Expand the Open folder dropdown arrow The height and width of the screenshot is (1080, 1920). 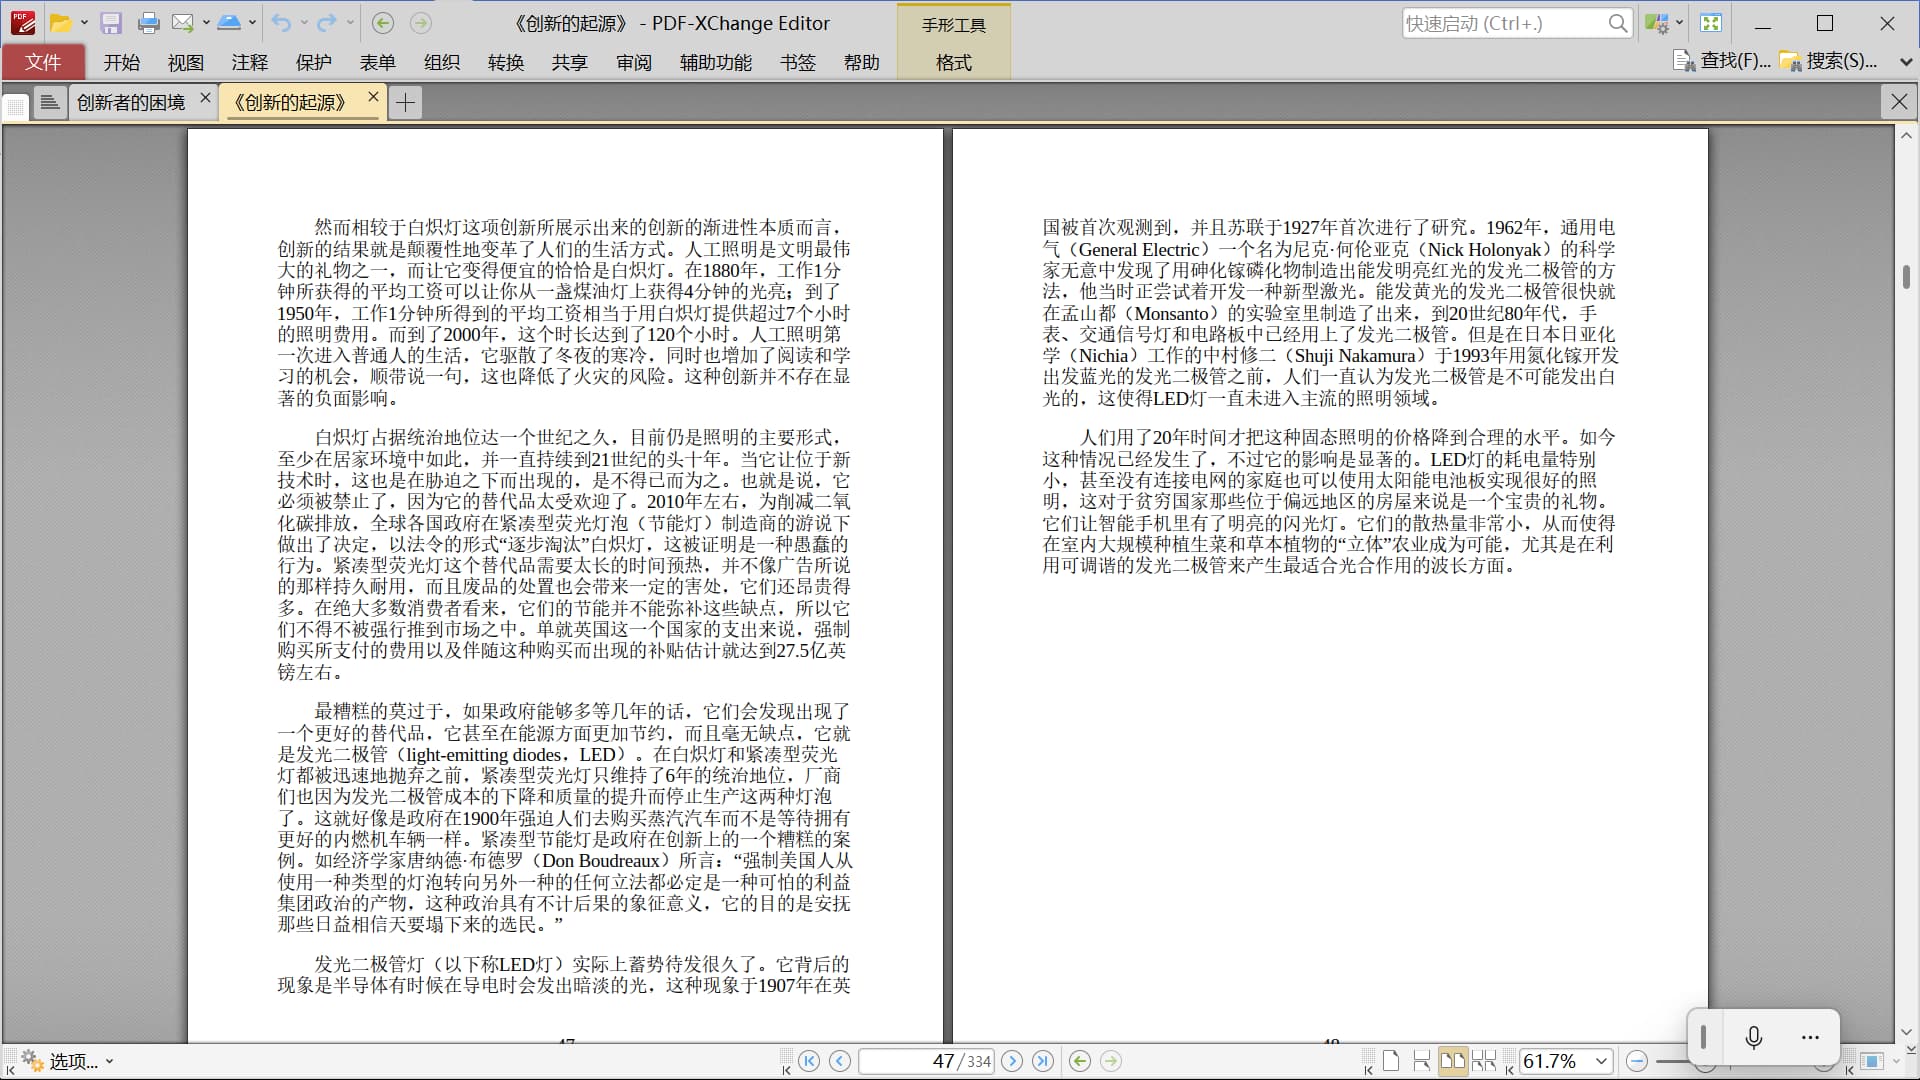tap(84, 23)
